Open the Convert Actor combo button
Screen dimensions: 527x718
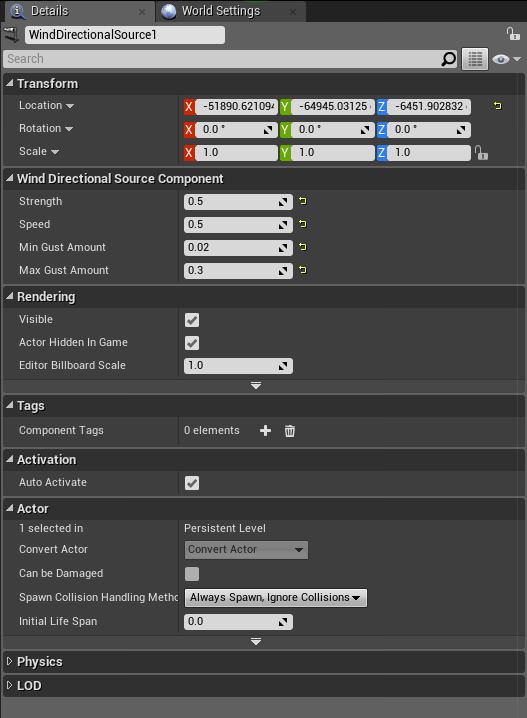[x=246, y=549]
